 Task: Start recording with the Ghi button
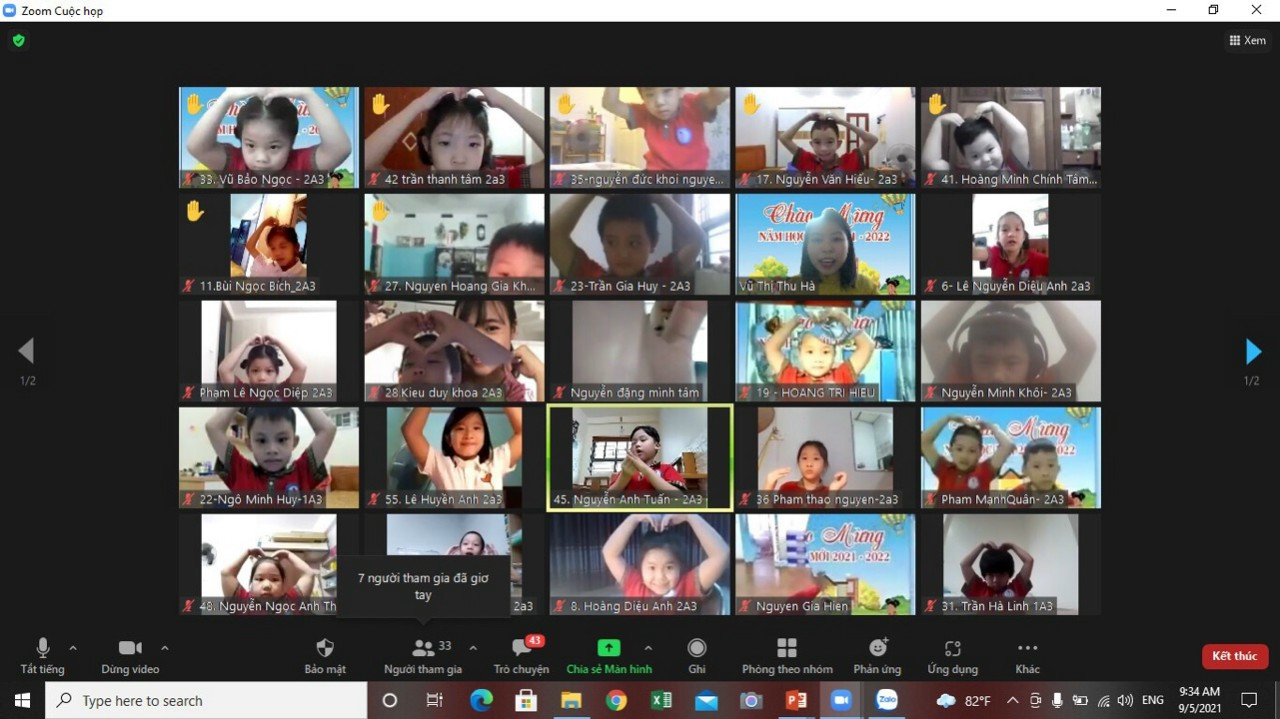tap(697, 649)
